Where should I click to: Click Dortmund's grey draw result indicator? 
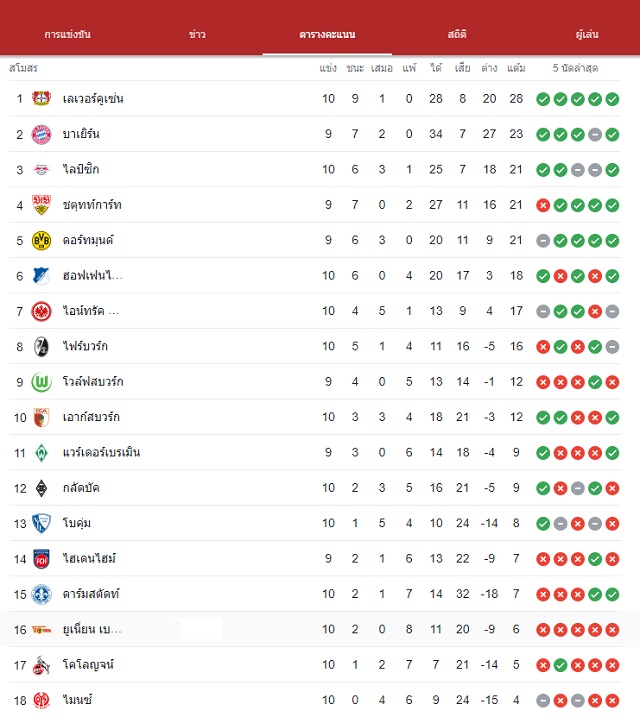(543, 241)
